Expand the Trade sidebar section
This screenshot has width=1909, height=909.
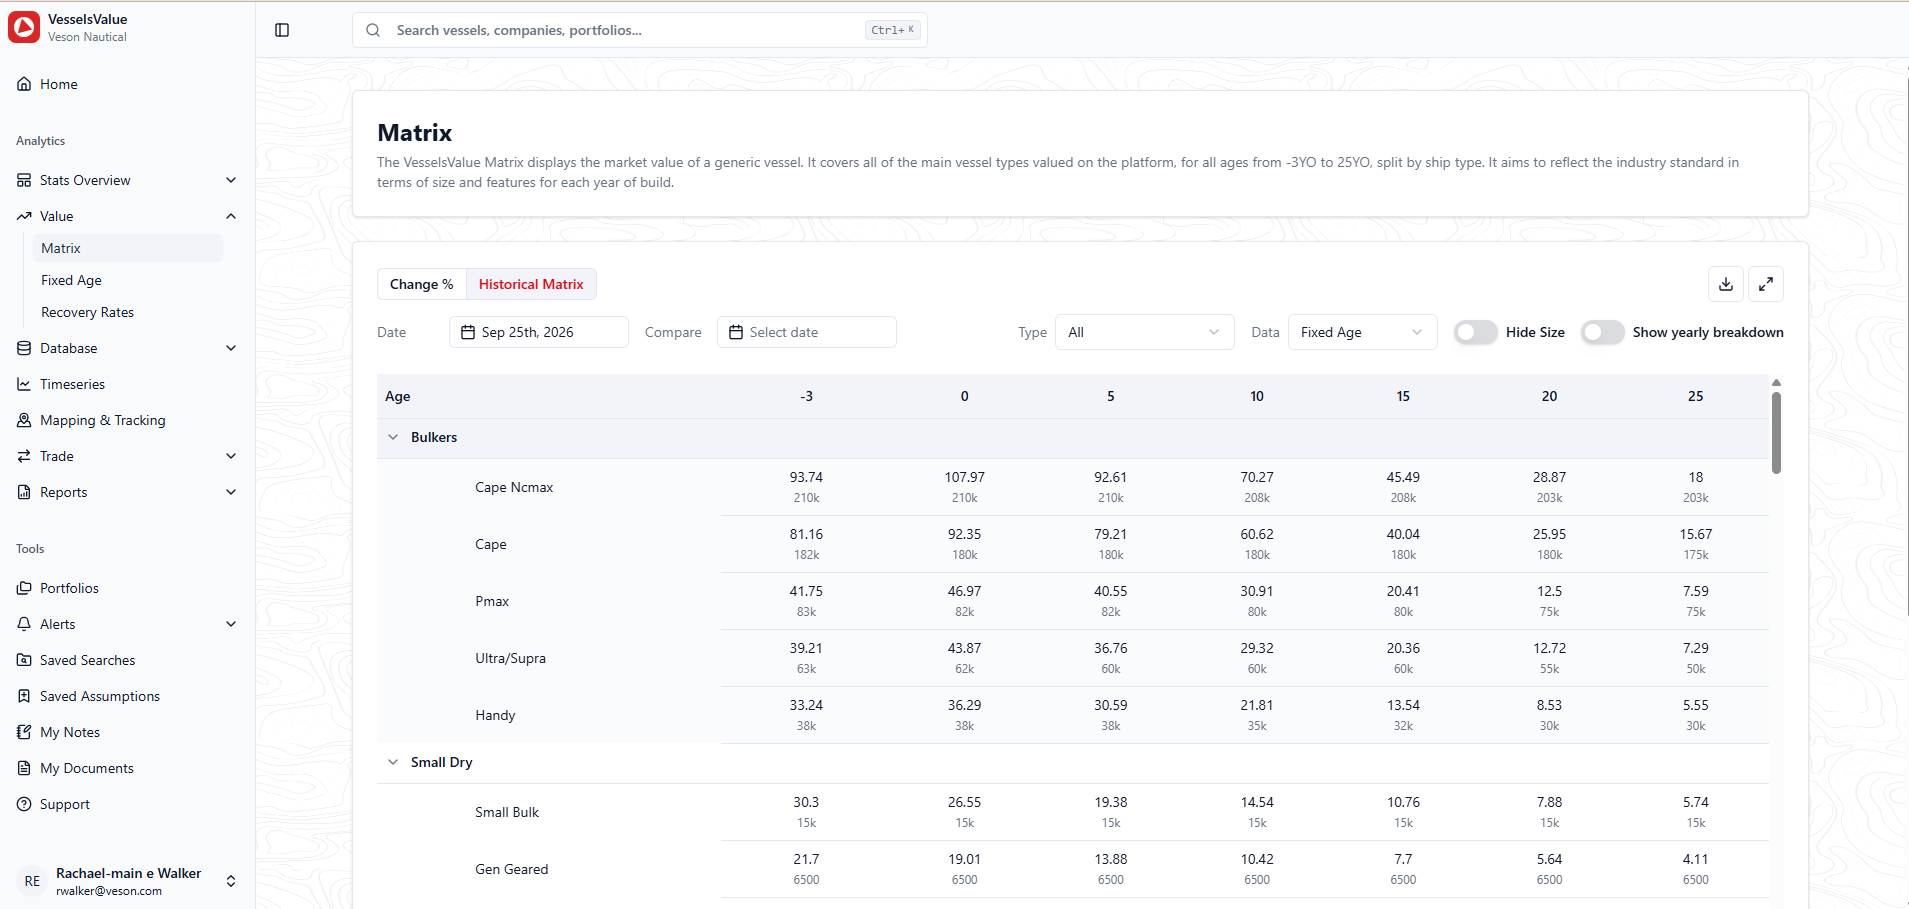tap(126, 456)
